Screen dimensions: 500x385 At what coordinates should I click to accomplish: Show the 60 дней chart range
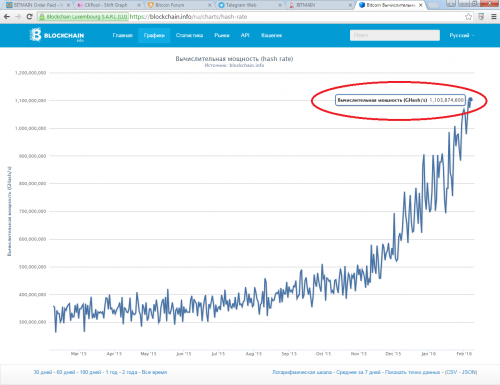click(65, 372)
